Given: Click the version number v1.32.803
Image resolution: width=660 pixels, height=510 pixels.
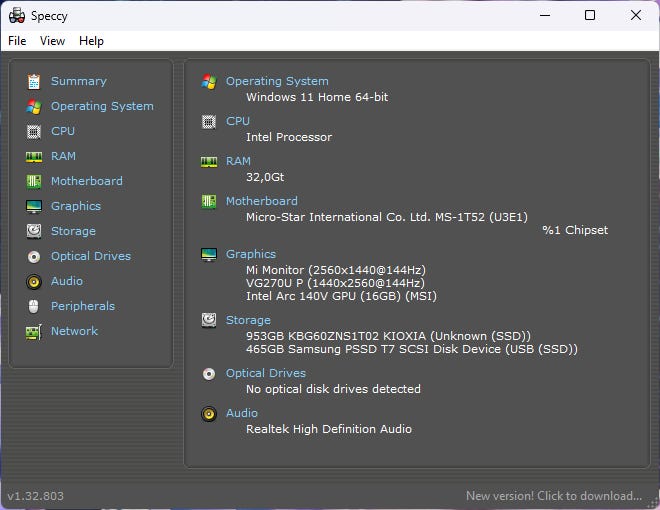Looking at the screenshot, I should pos(35,496).
